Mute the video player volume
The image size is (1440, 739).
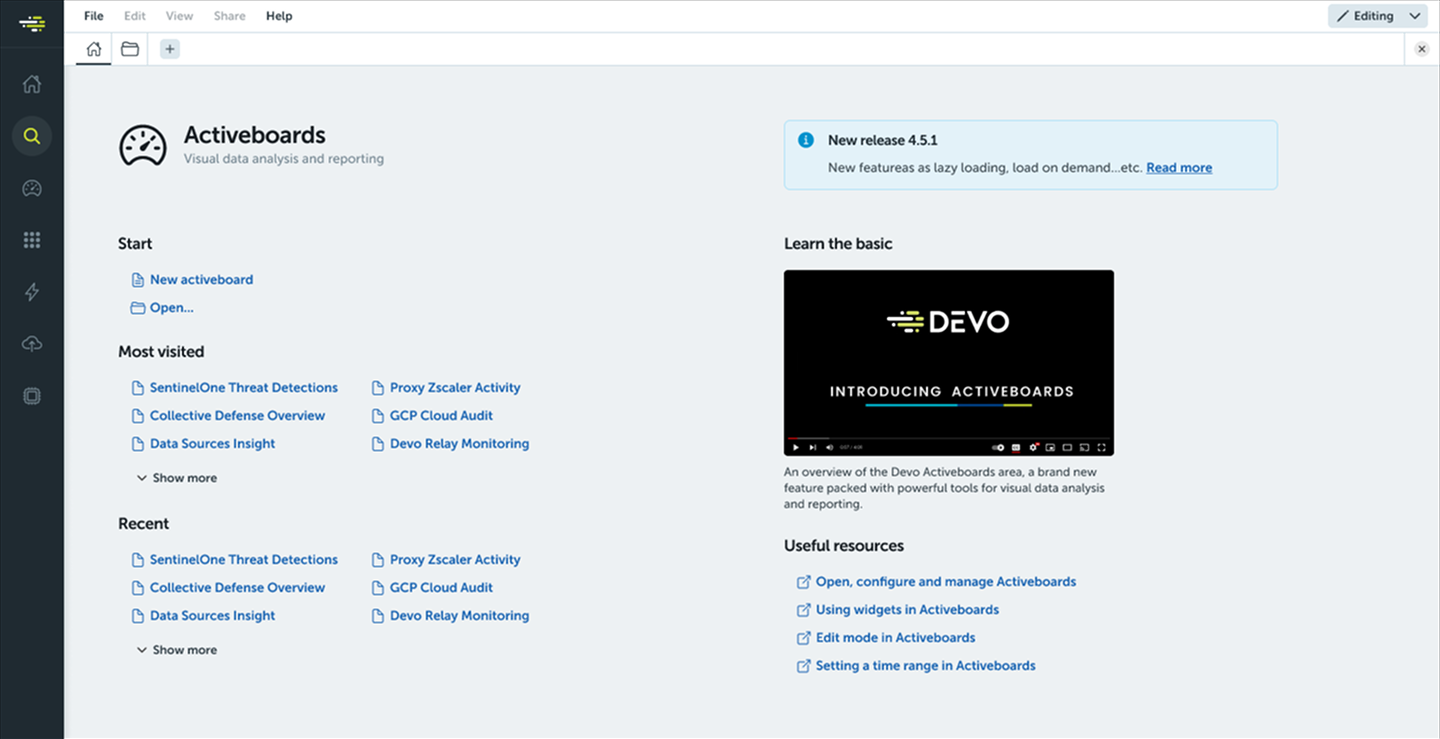point(831,448)
